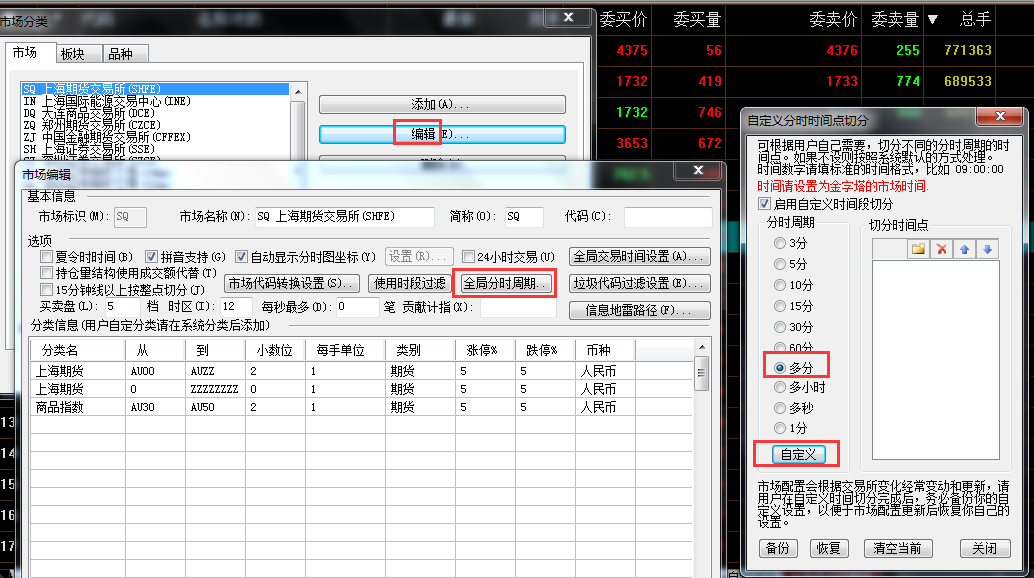Select the 30分 period radio
The image size is (1034, 578).
click(780, 328)
